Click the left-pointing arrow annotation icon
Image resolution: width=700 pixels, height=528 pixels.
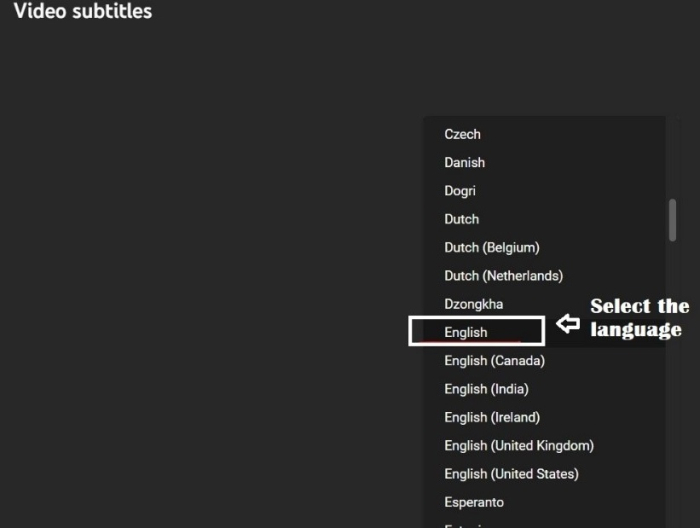click(x=567, y=324)
